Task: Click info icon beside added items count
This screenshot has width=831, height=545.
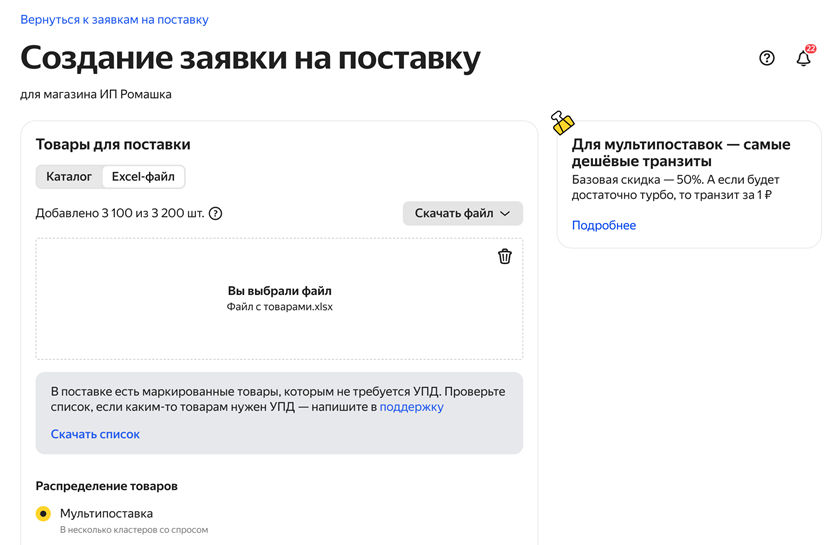Action: [x=215, y=213]
